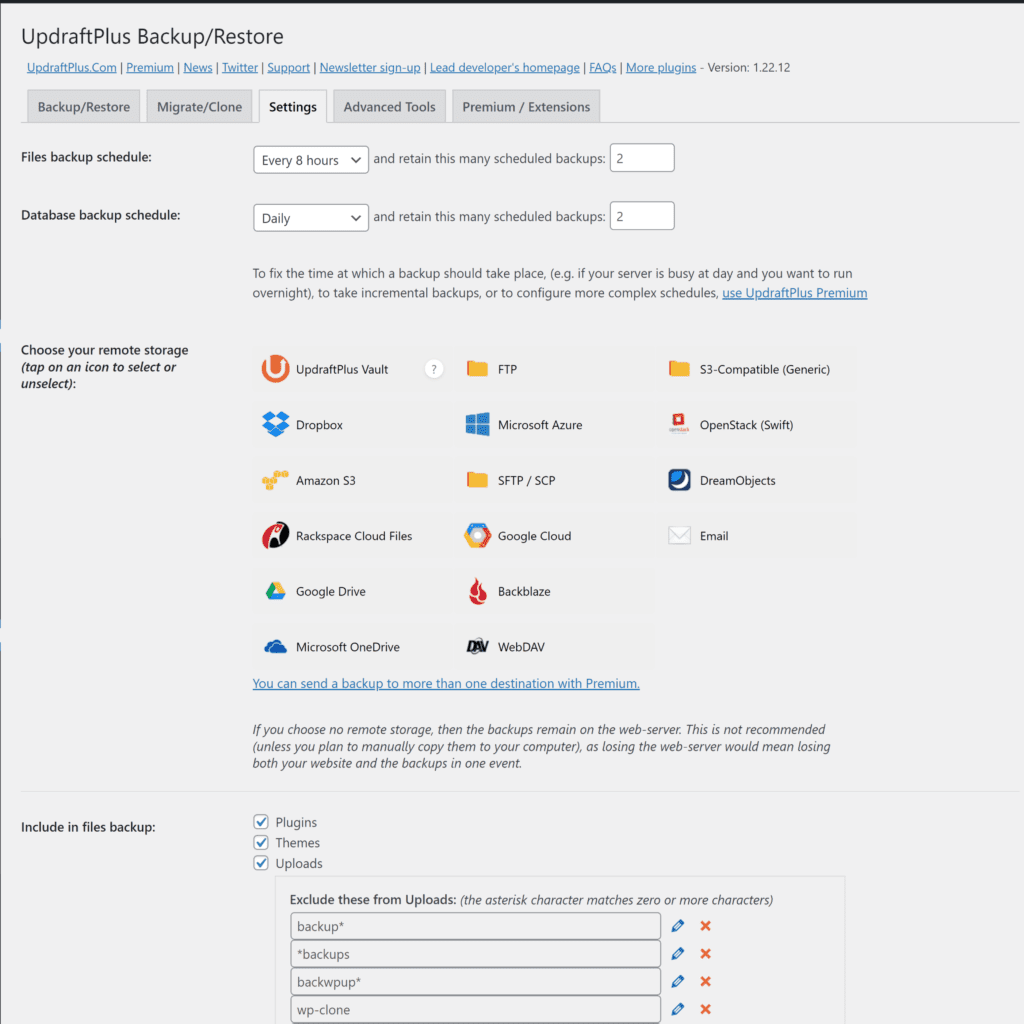Viewport: 1024px width, 1024px height.
Task: Open the News link
Action: (198, 67)
